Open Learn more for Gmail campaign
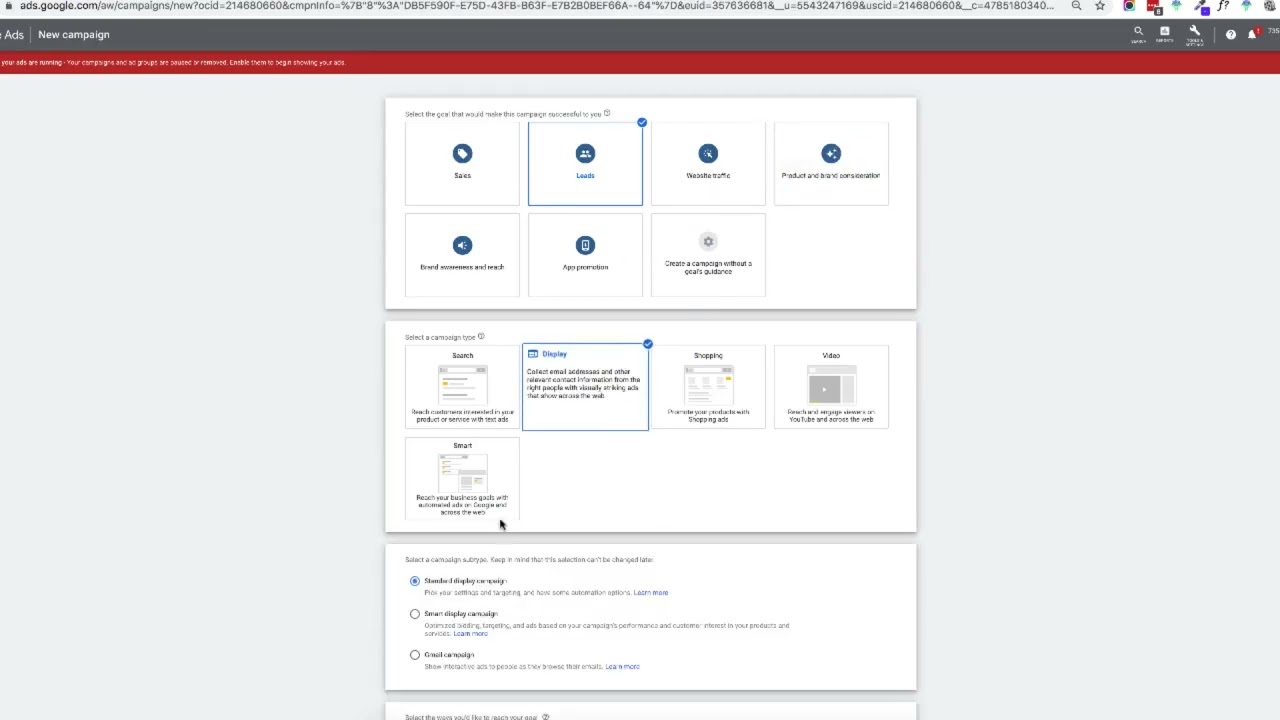This screenshot has width=1280, height=720. tap(623, 666)
